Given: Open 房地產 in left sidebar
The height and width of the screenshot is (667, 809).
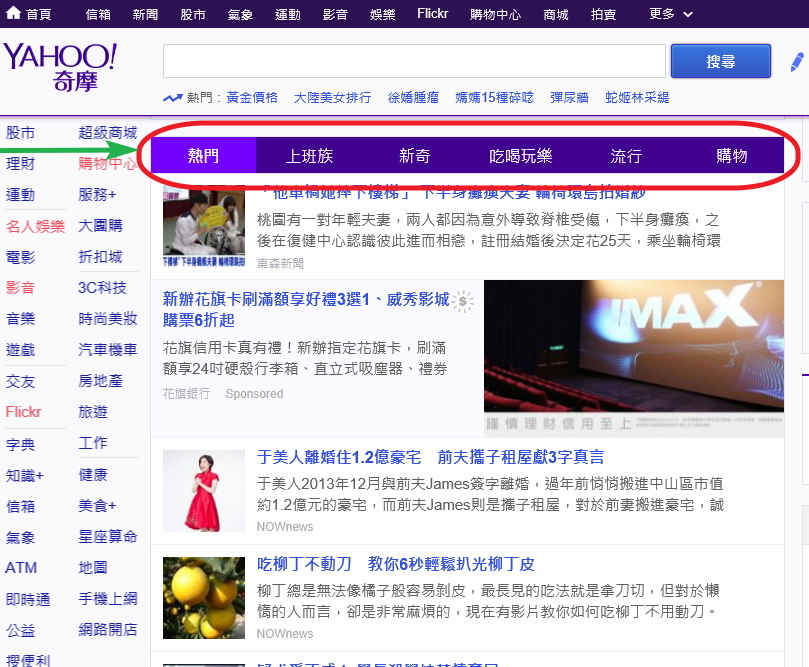Looking at the screenshot, I should pos(100,381).
